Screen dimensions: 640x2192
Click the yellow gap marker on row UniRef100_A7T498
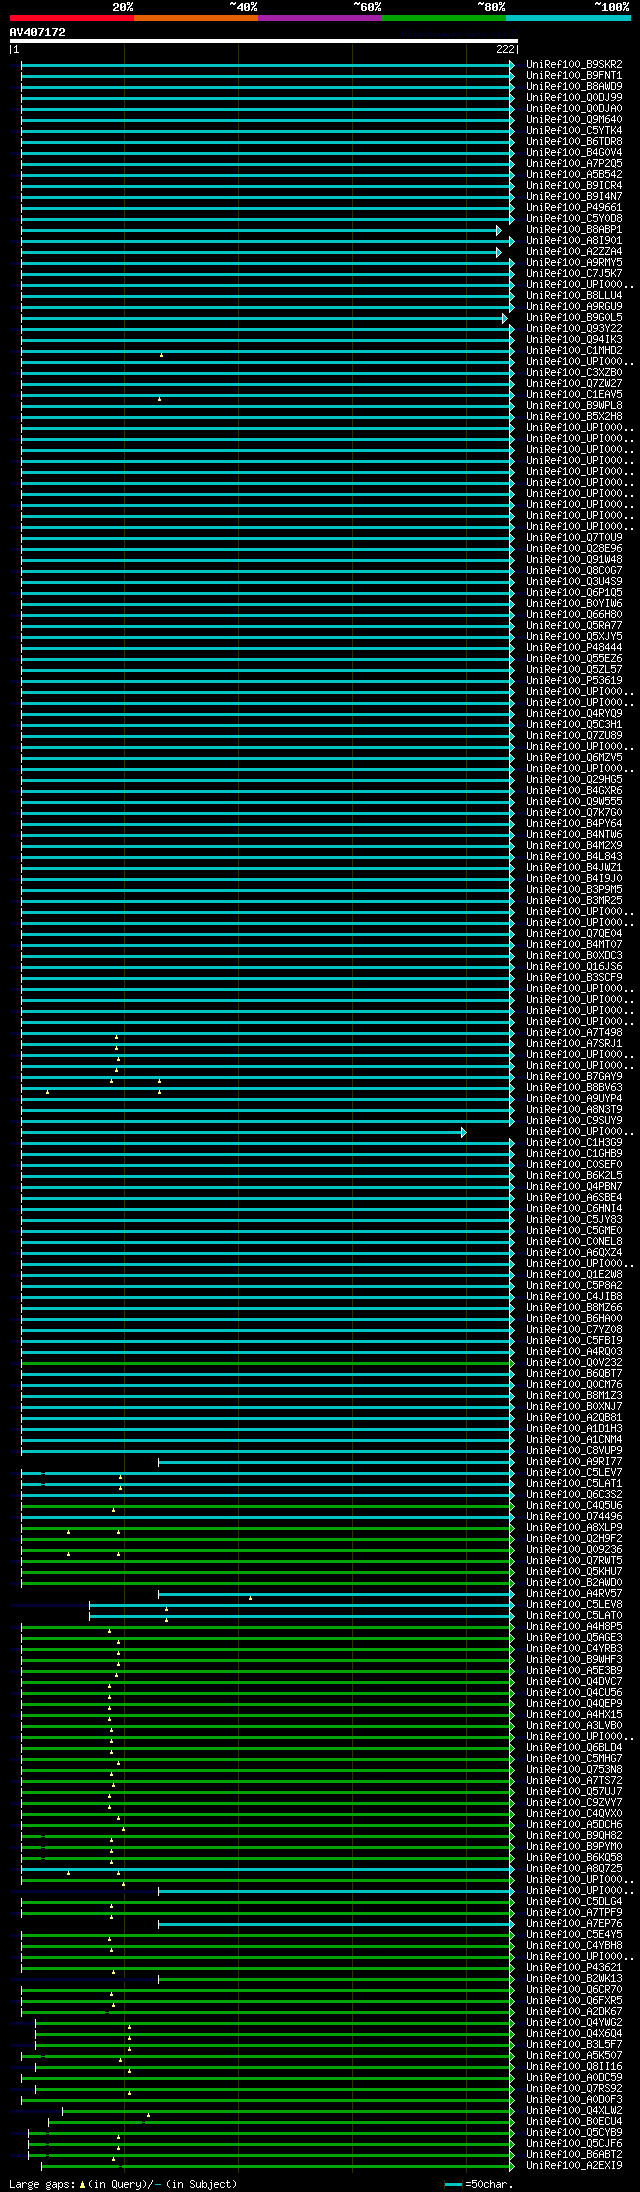pyautogui.click(x=116, y=1036)
